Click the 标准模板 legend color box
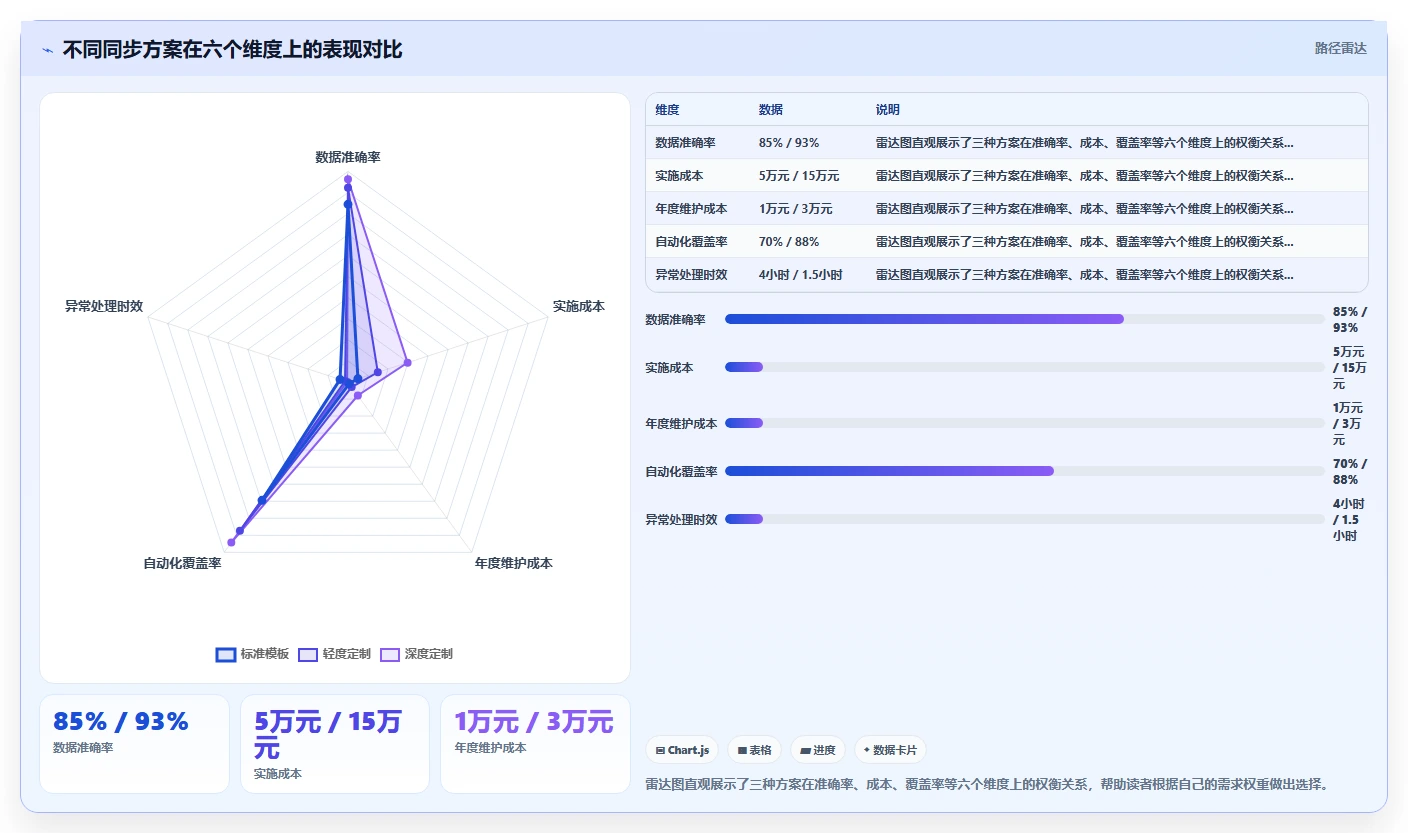 tap(226, 655)
